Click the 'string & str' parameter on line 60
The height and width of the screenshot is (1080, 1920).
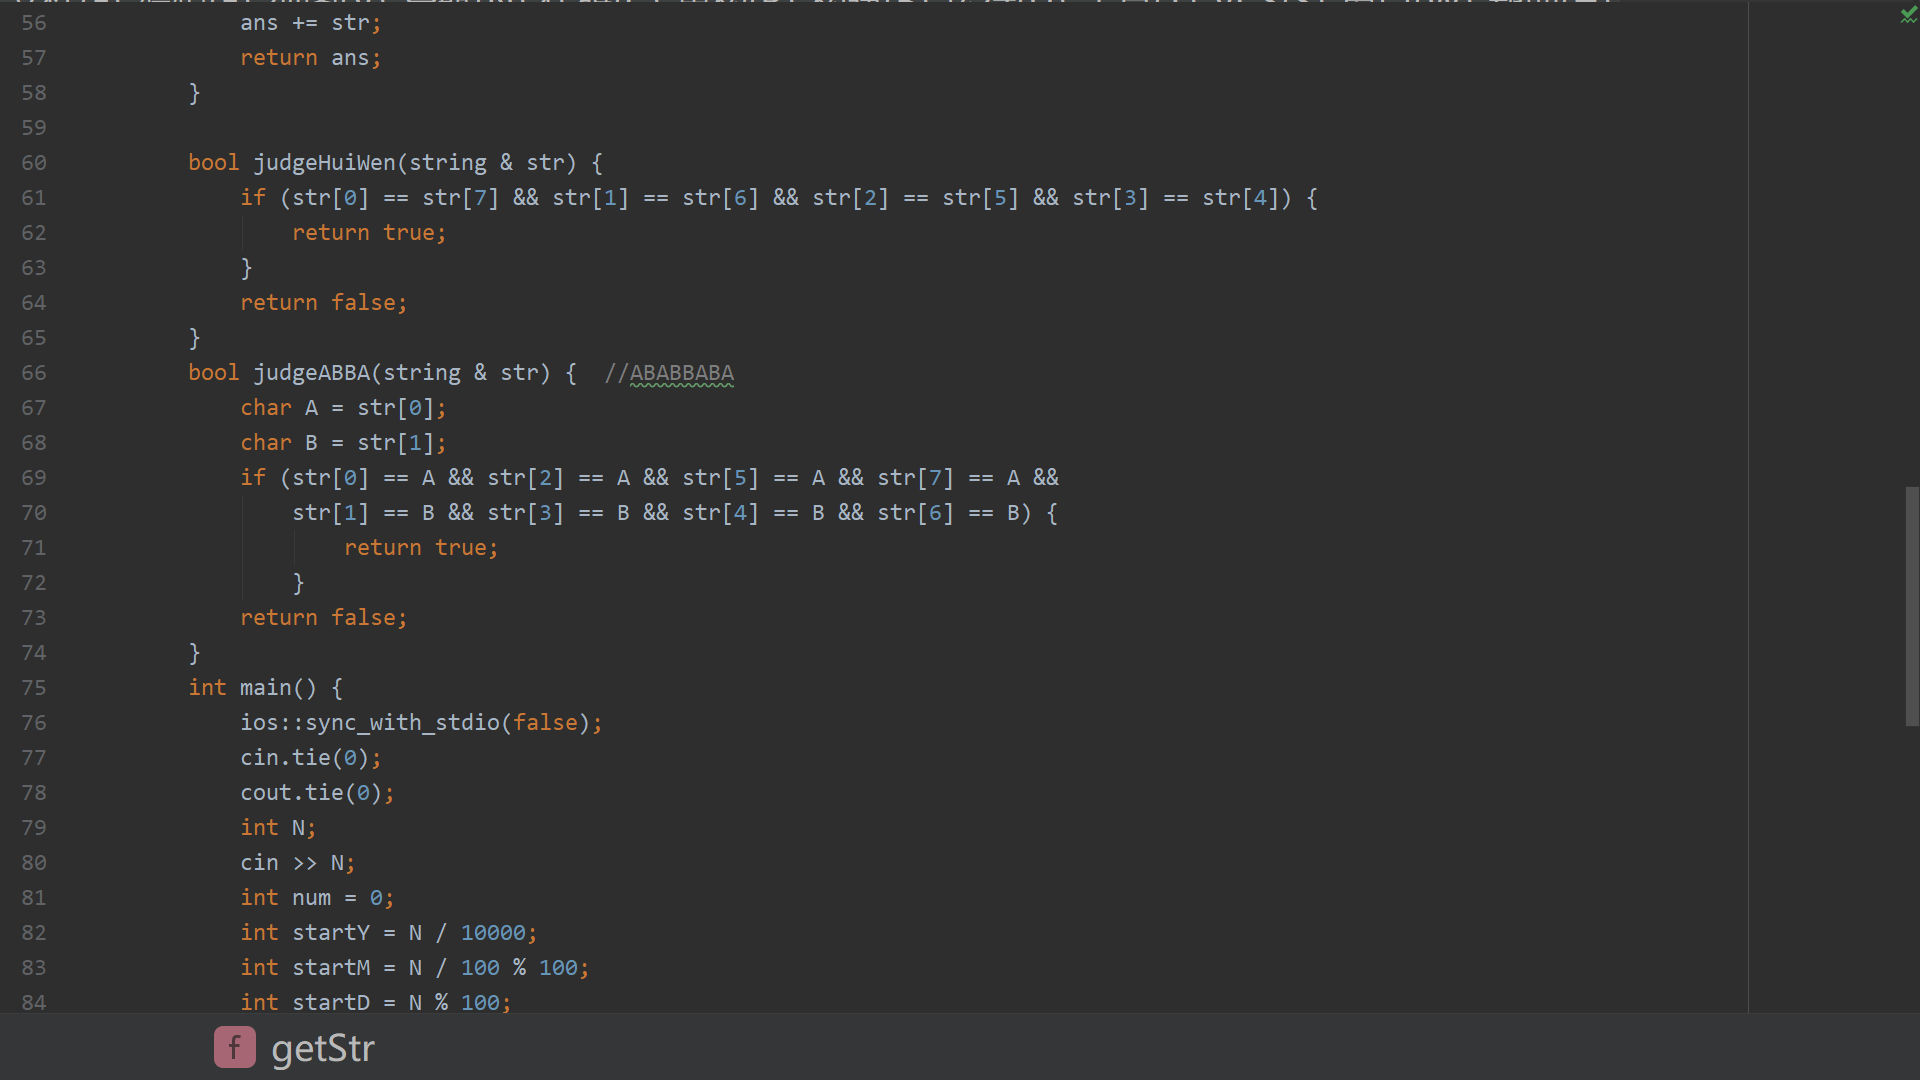point(487,163)
